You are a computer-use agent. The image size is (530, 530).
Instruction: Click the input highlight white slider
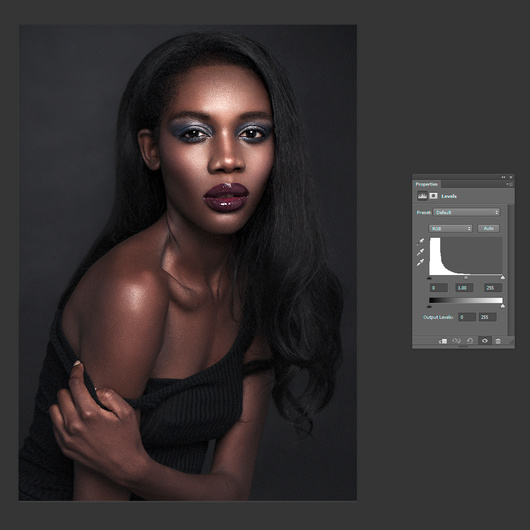point(503,278)
